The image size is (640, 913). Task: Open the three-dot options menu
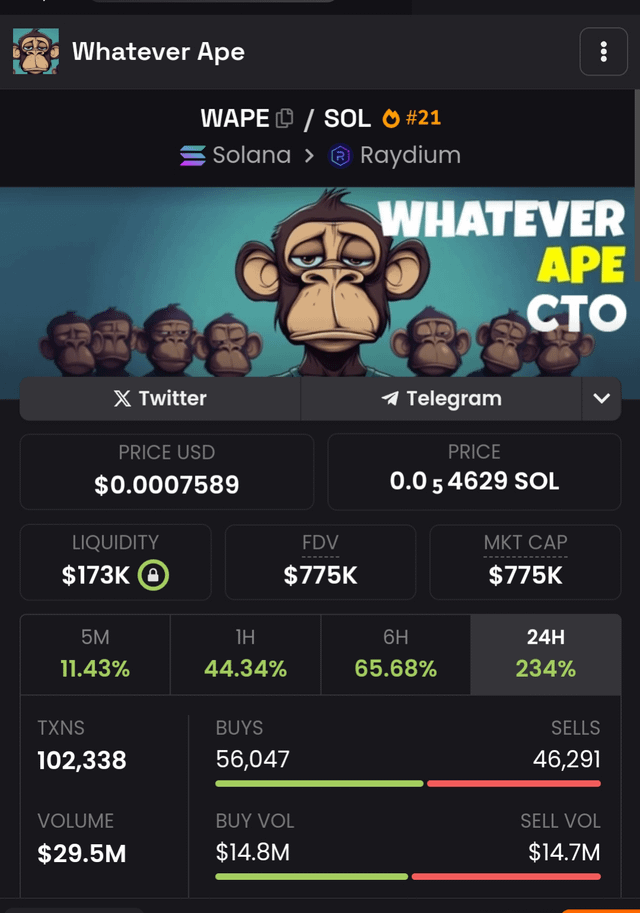coord(603,52)
